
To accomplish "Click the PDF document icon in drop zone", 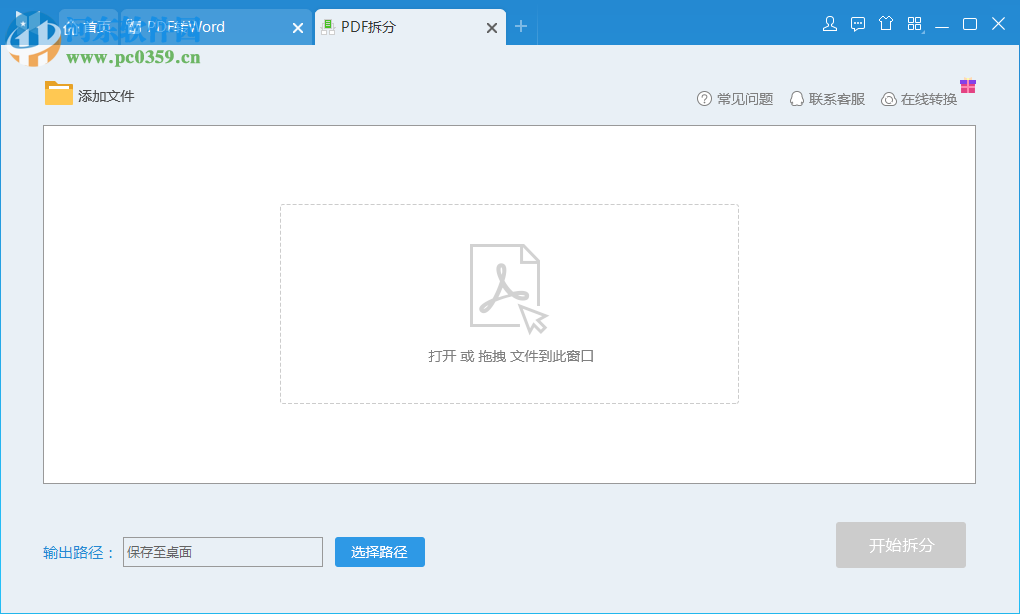I will click(x=508, y=289).
